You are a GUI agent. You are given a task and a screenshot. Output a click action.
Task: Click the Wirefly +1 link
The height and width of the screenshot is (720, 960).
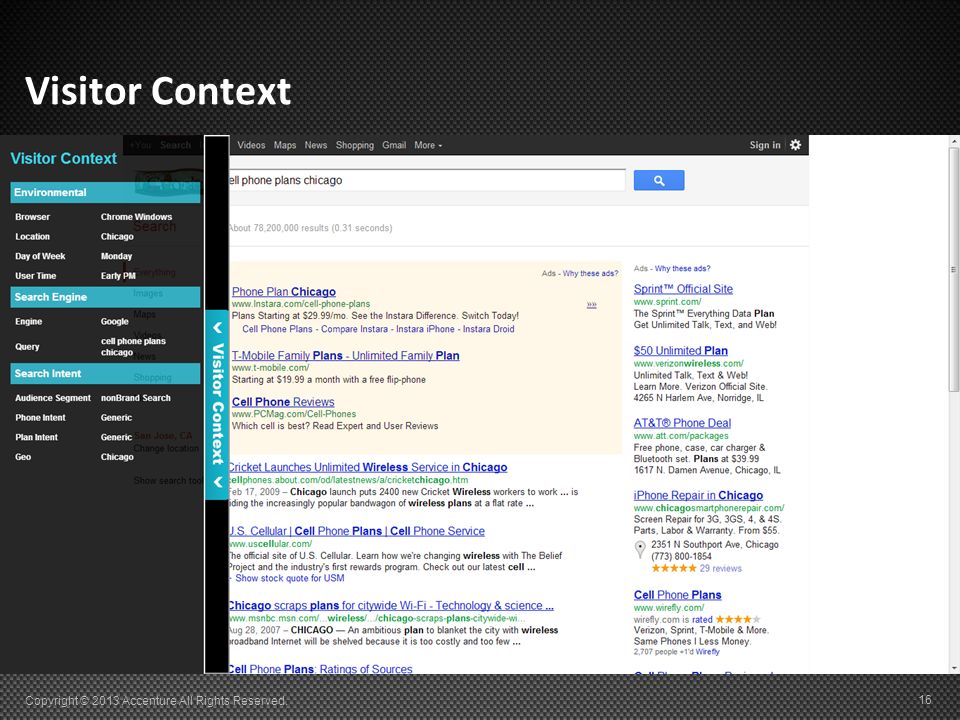pos(707,652)
